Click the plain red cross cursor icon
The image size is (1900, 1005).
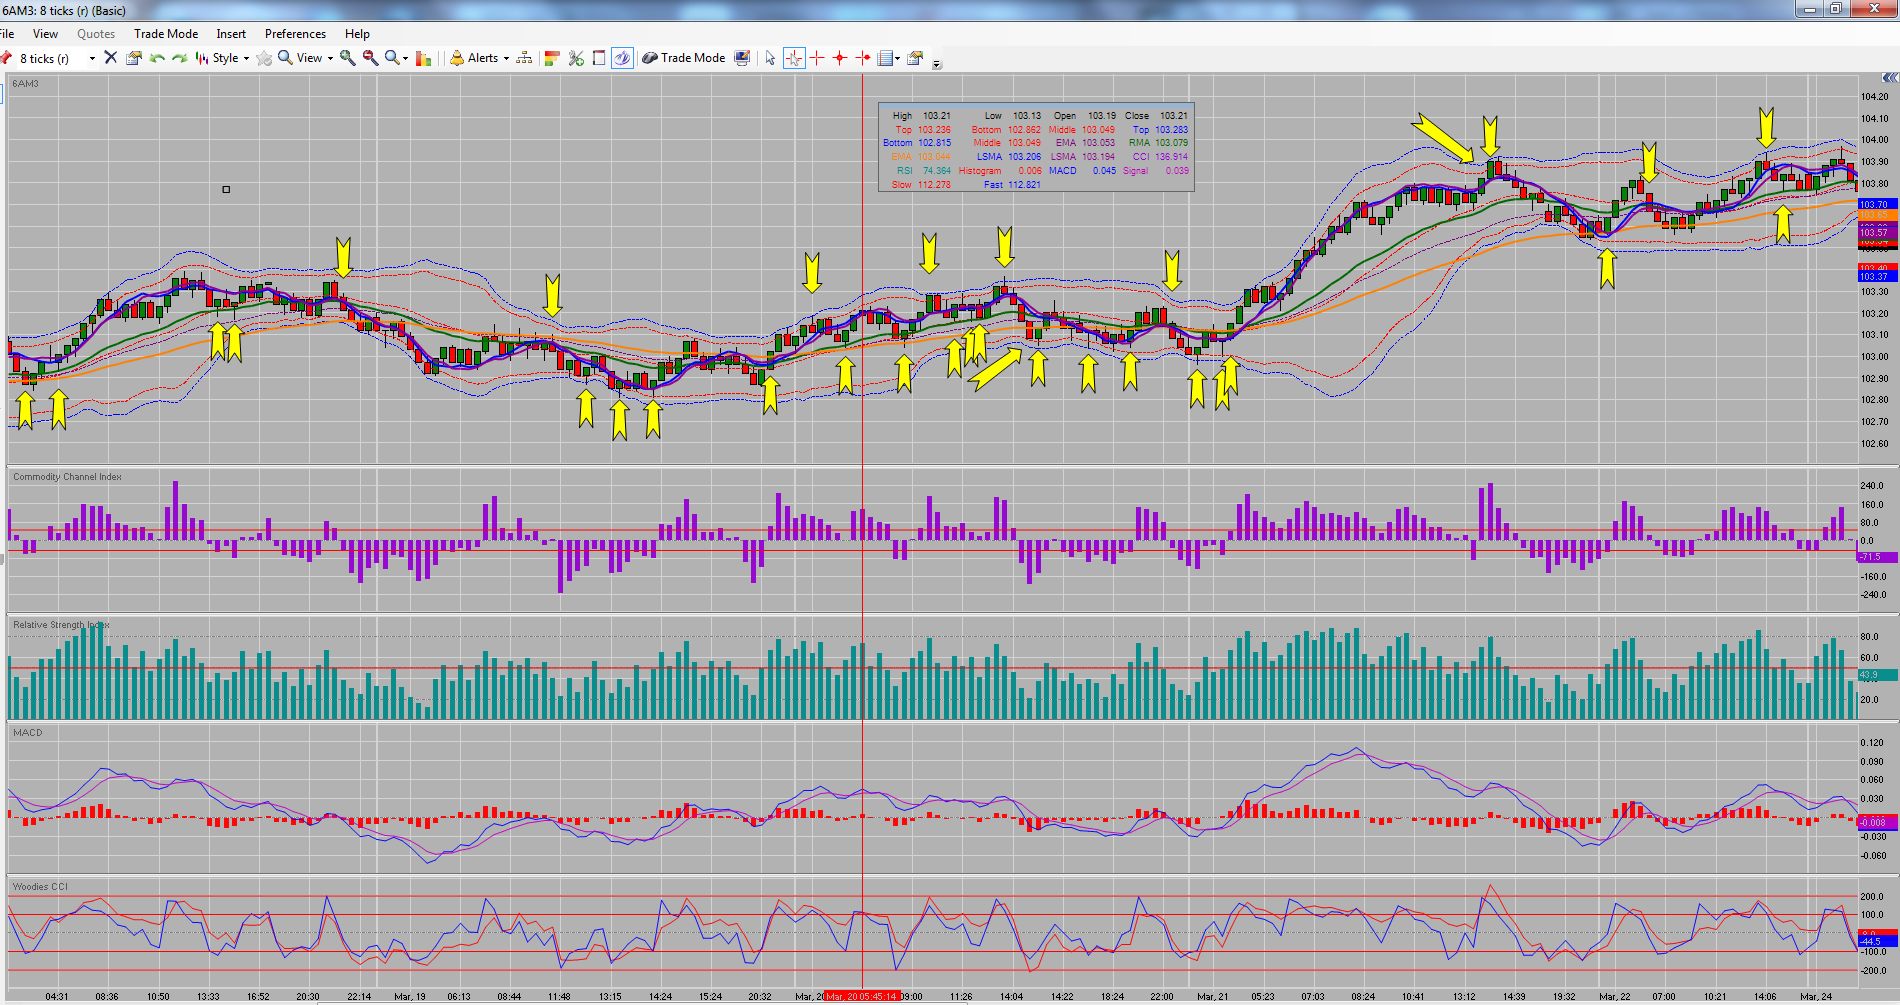point(817,58)
